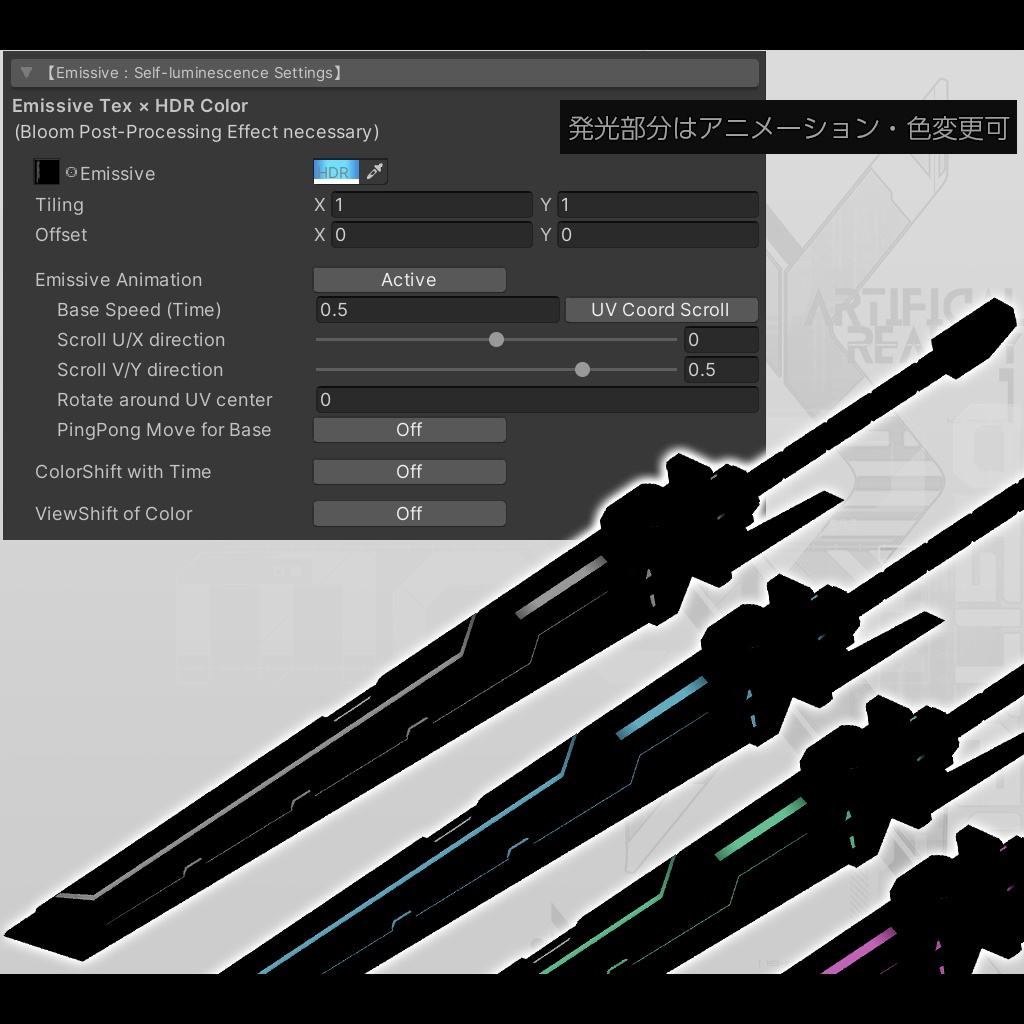
Task: Click the Base Speed (Time) label
Action: click(139, 310)
